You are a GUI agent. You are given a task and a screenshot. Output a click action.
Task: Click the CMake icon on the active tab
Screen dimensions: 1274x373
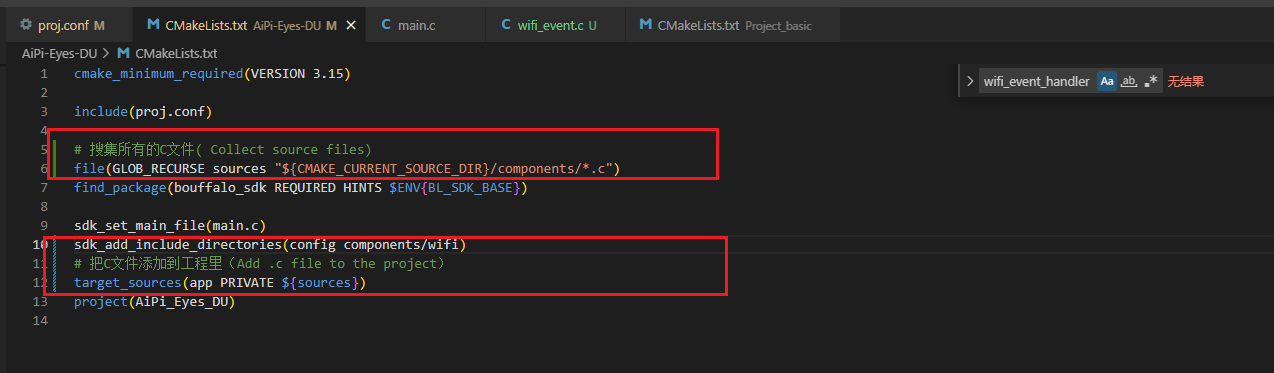point(153,25)
